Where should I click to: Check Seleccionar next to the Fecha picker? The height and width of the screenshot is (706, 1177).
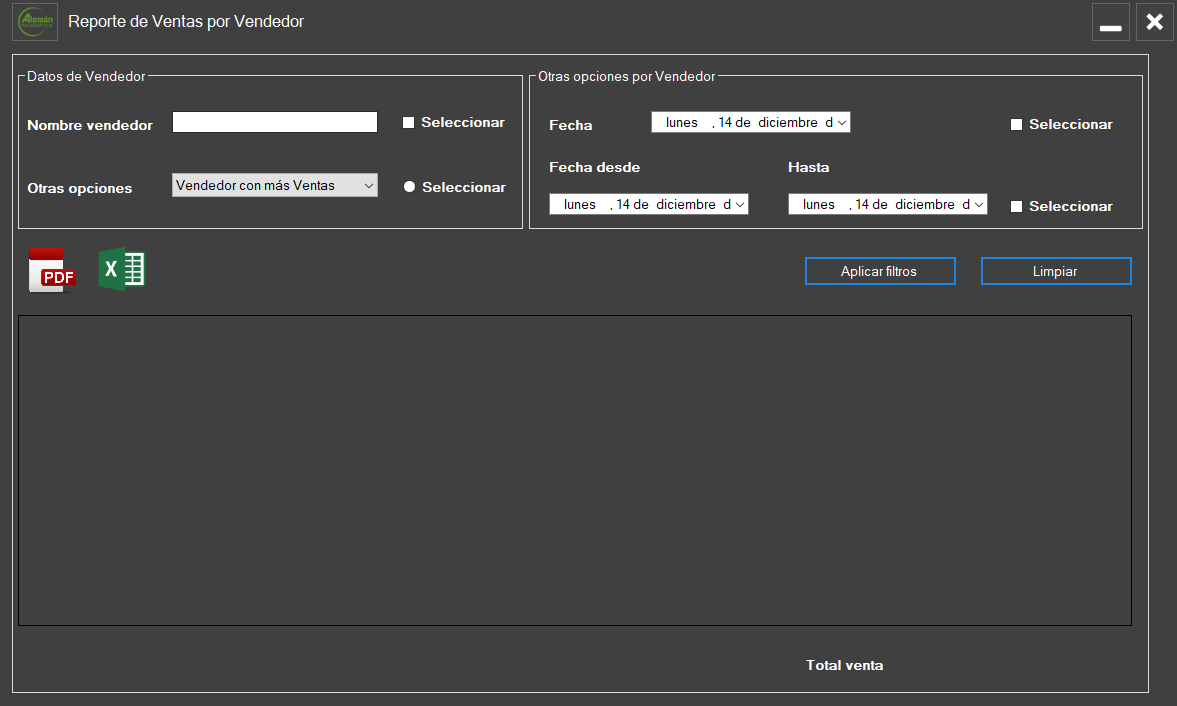(x=1016, y=125)
